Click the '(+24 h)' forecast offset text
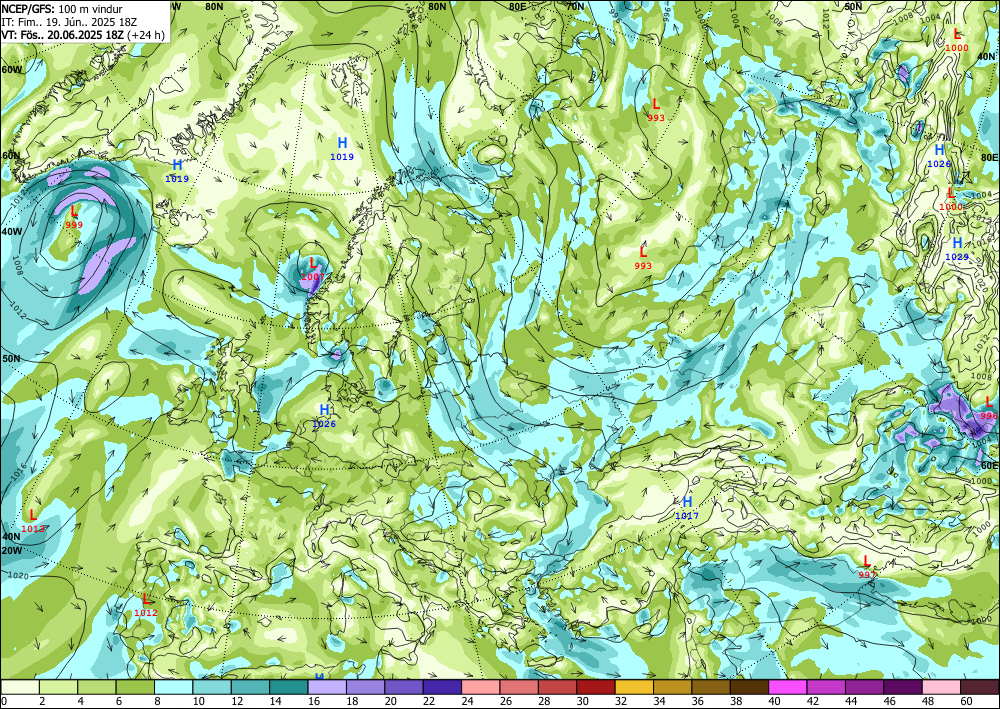Image resolution: width=1000 pixels, height=709 pixels. click(145, 34)
